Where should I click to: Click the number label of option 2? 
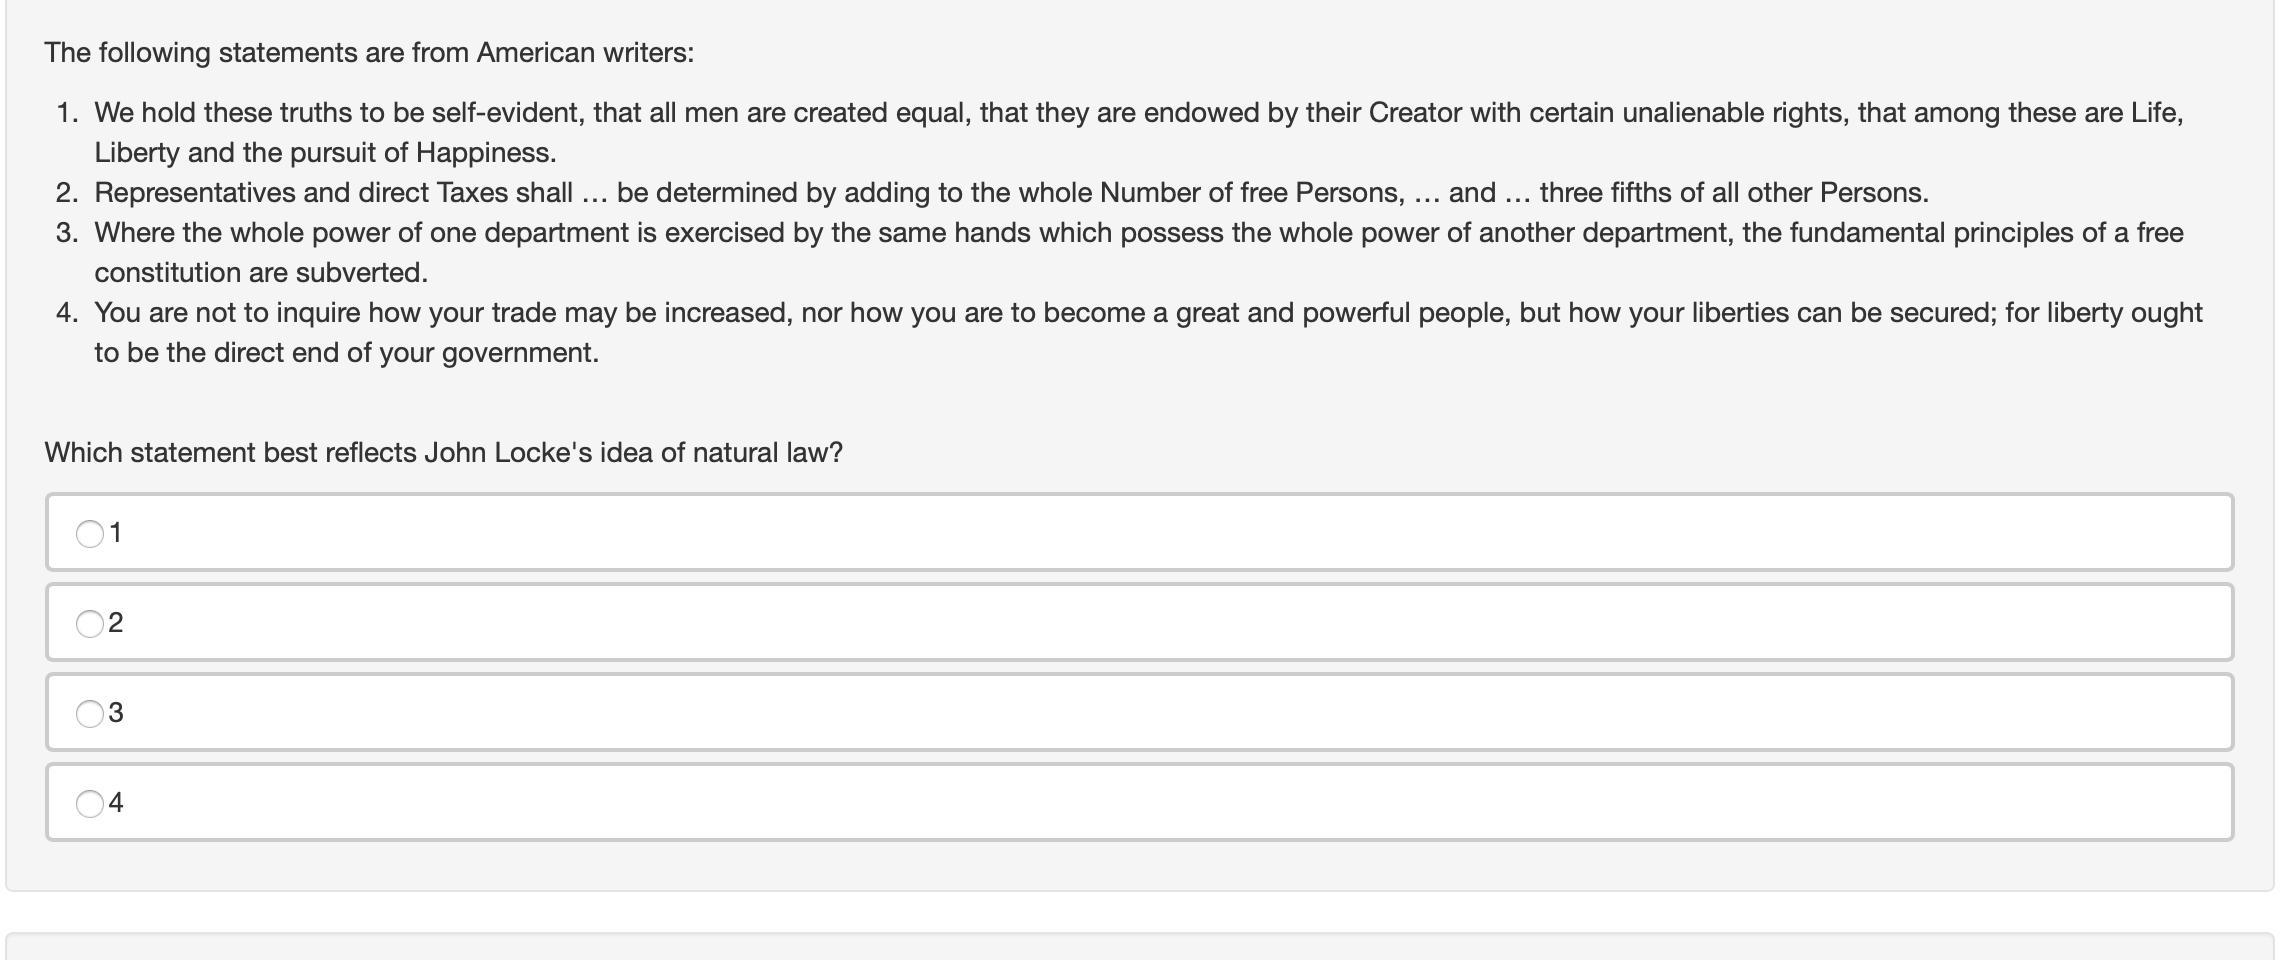pyautogui.click(x=116, y=623)
